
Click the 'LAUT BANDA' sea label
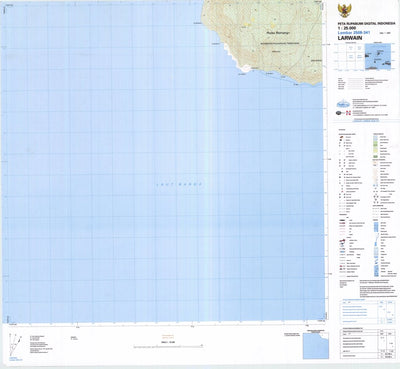point(179,184)
